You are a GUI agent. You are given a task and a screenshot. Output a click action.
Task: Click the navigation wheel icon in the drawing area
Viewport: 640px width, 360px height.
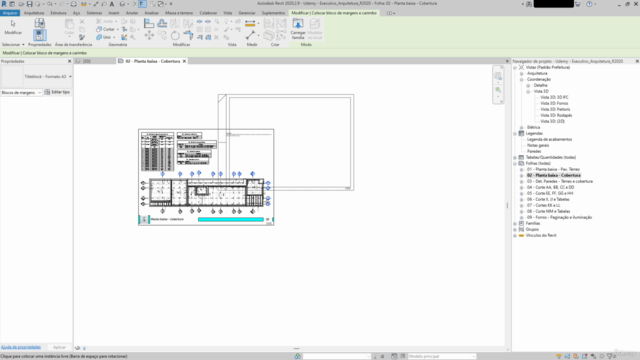point(498,76)
